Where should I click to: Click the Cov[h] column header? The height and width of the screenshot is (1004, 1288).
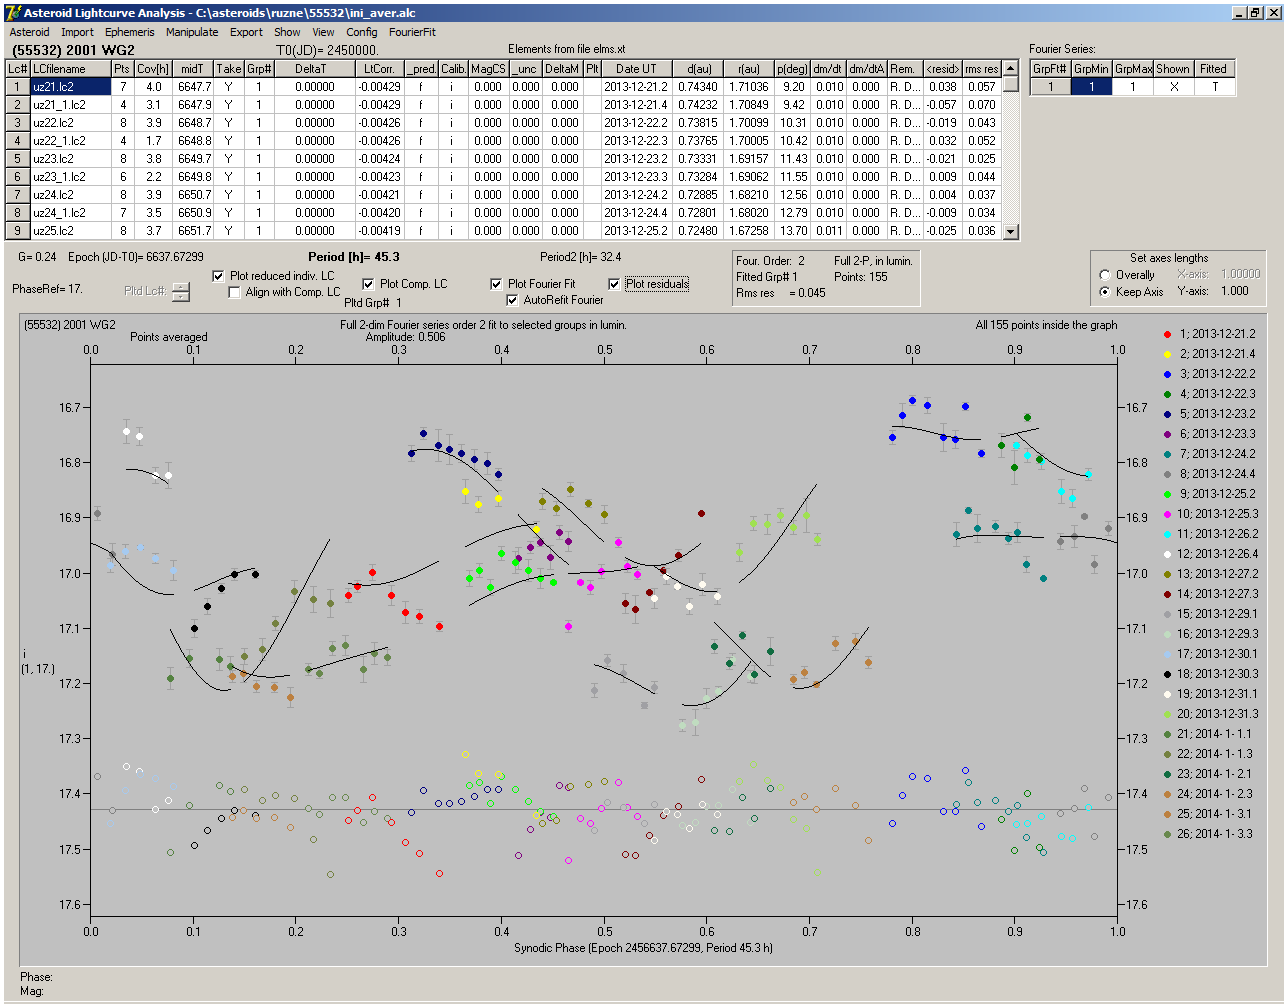point(152,69)
